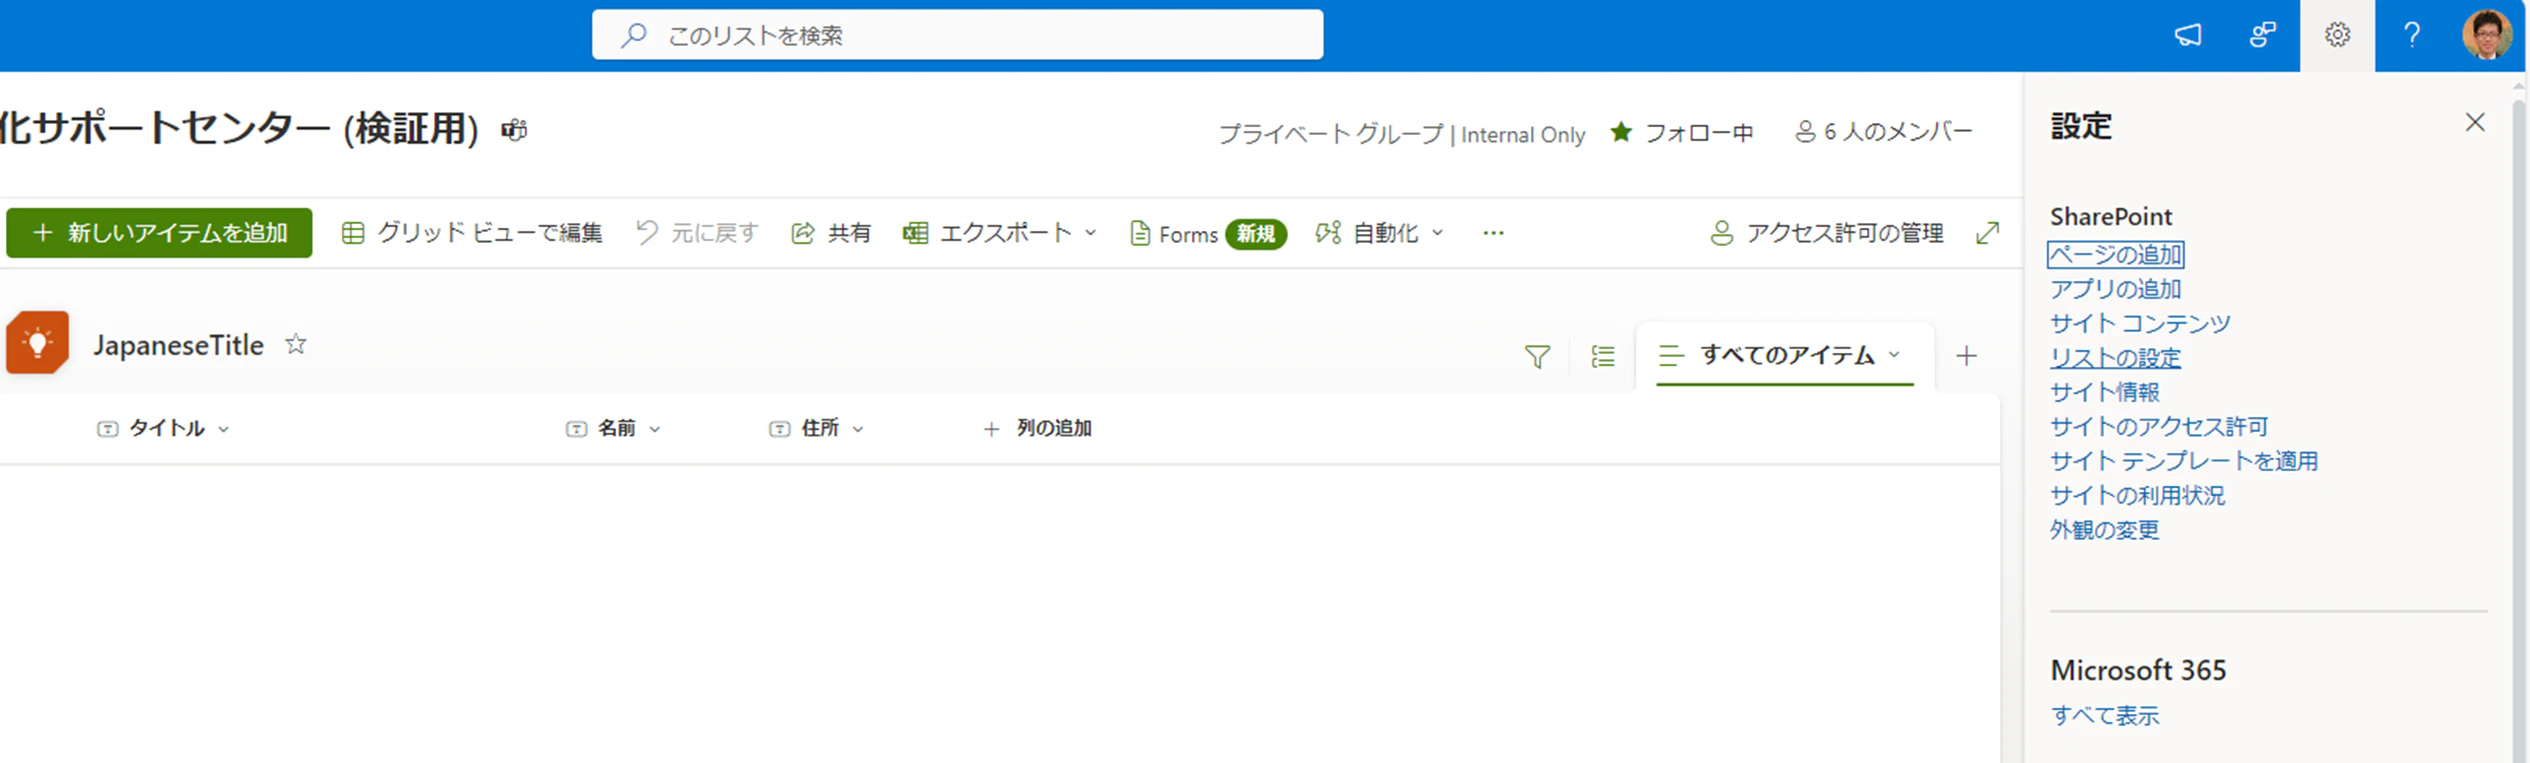Open the 6 人のメンバー members link
This screenshot has width=2530, height=763.
point(1883,132)
